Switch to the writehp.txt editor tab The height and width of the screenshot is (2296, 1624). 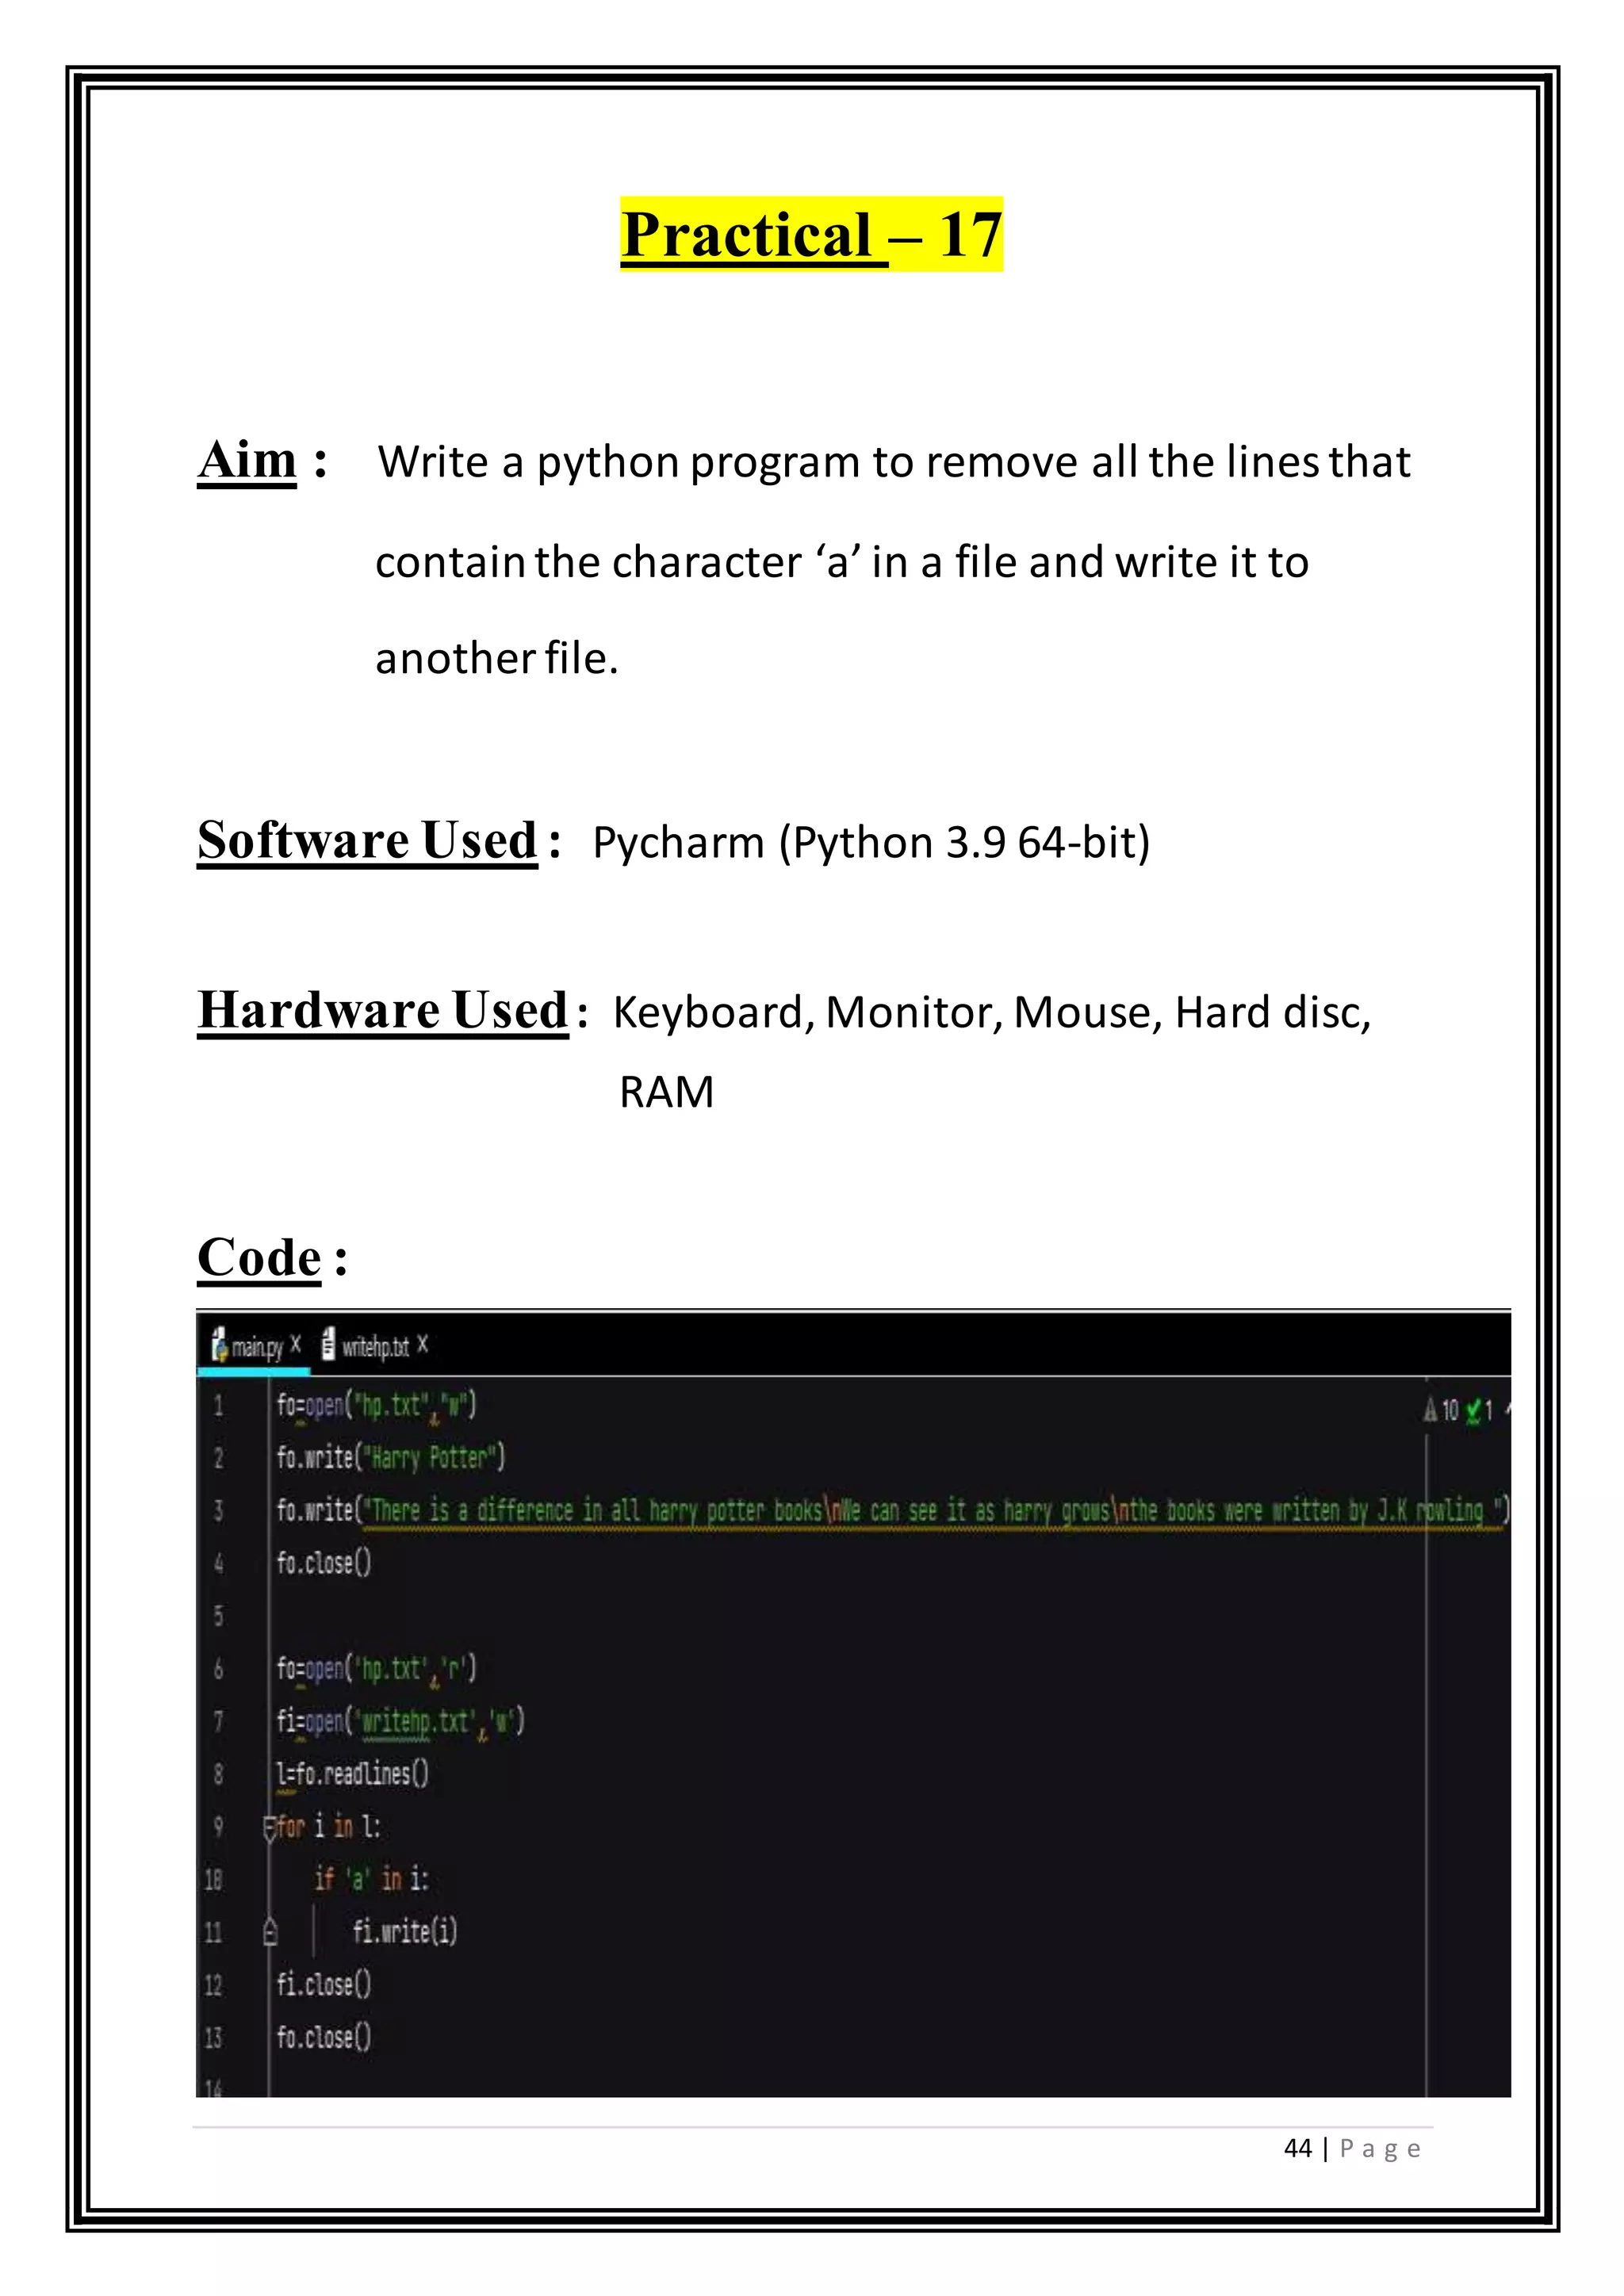click(376, 1347)
